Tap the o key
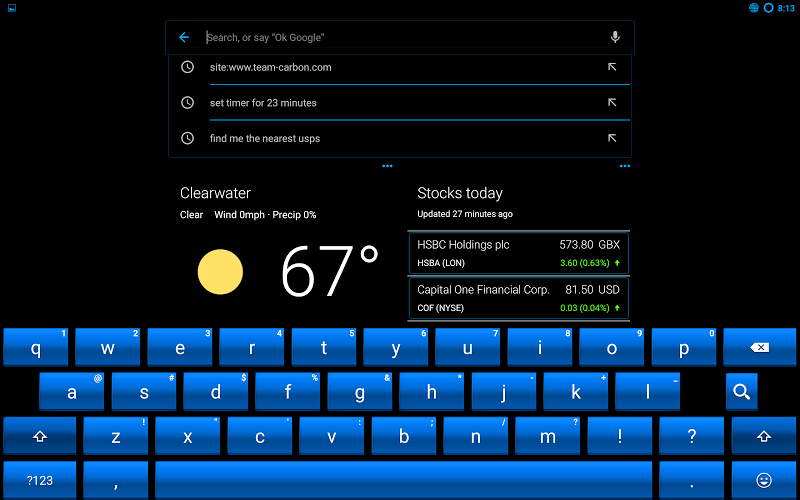Screen dimensions: 800x500 [612, 347]
